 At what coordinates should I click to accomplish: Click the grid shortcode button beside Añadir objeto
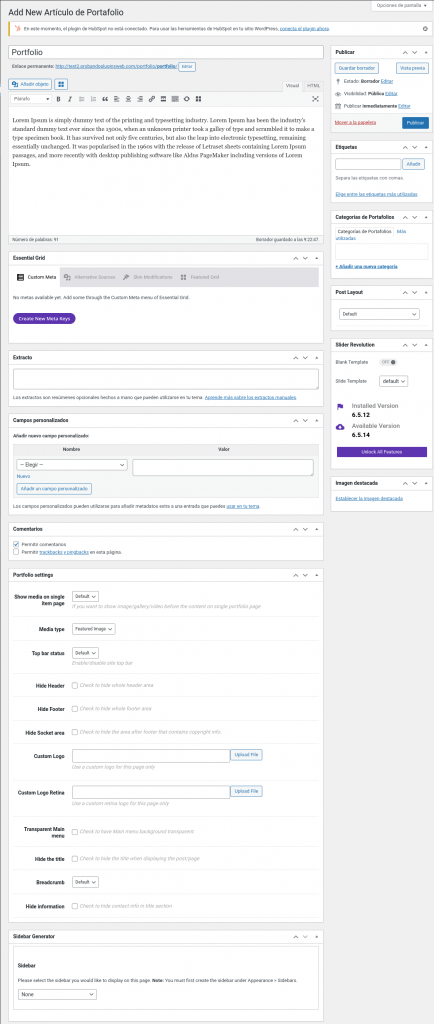(60, 84)
